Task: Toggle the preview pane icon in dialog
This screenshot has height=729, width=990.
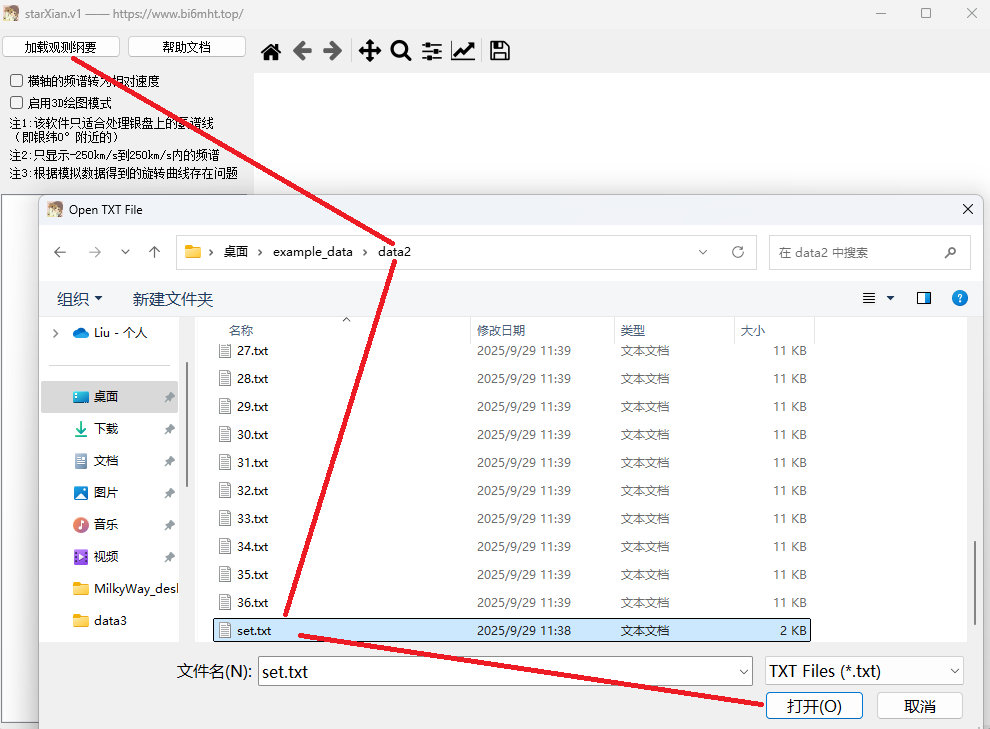Action: coord(924,298)
